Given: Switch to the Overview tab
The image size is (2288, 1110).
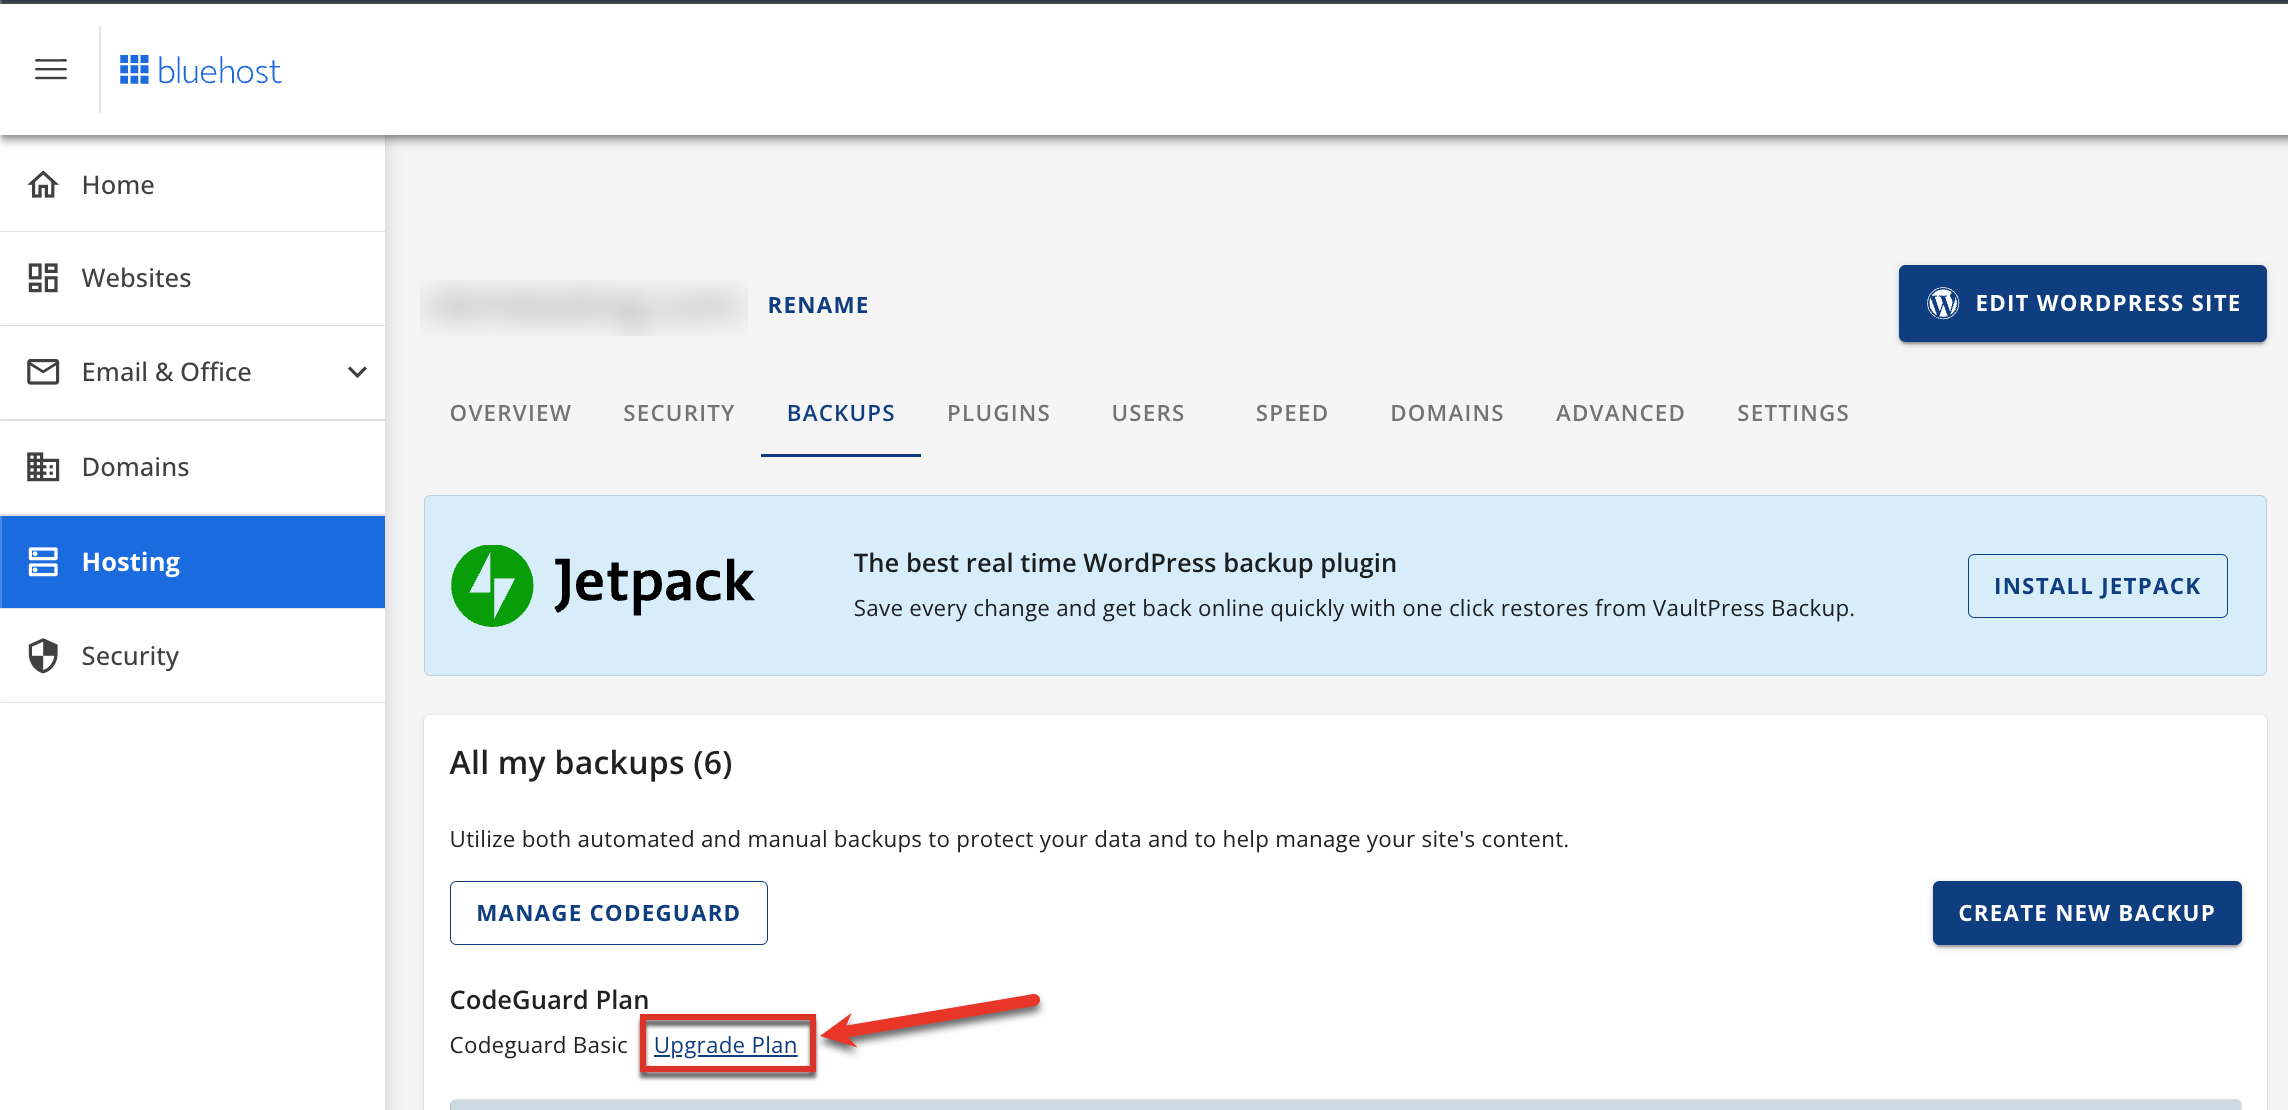Looking at the screenshot, I should pyautogui.click(x=511, y=413).
